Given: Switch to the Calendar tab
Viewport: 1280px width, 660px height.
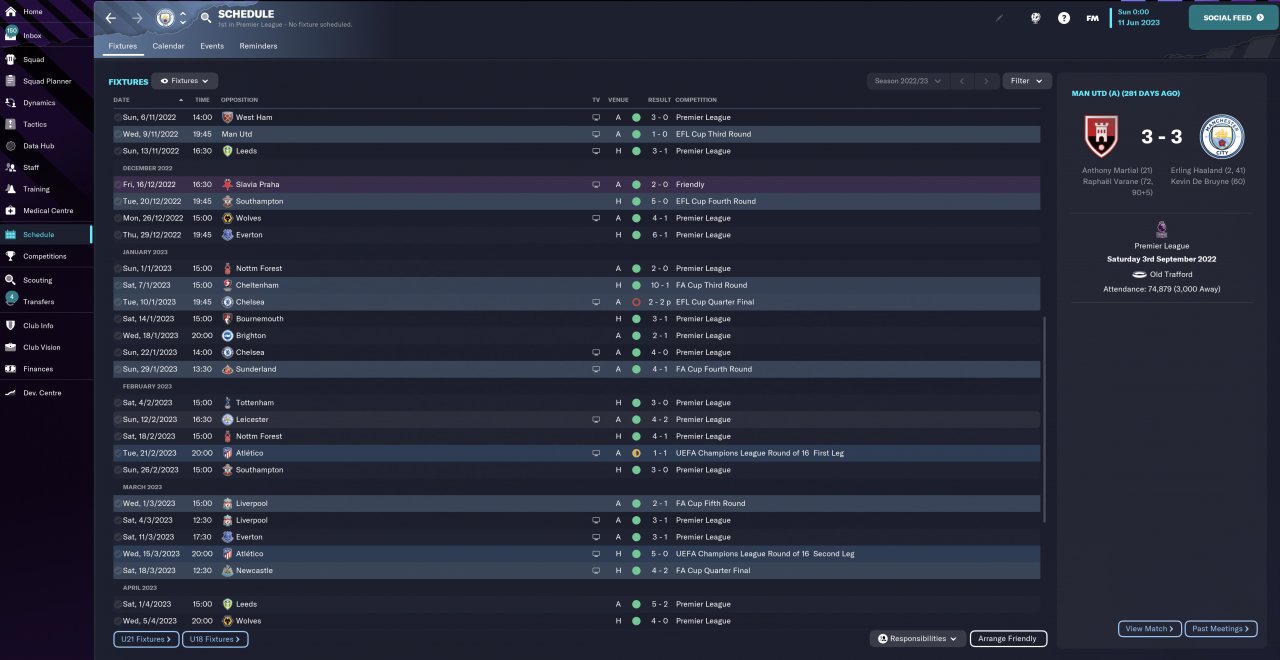Looking at the screenshot, I should [168, 46].
